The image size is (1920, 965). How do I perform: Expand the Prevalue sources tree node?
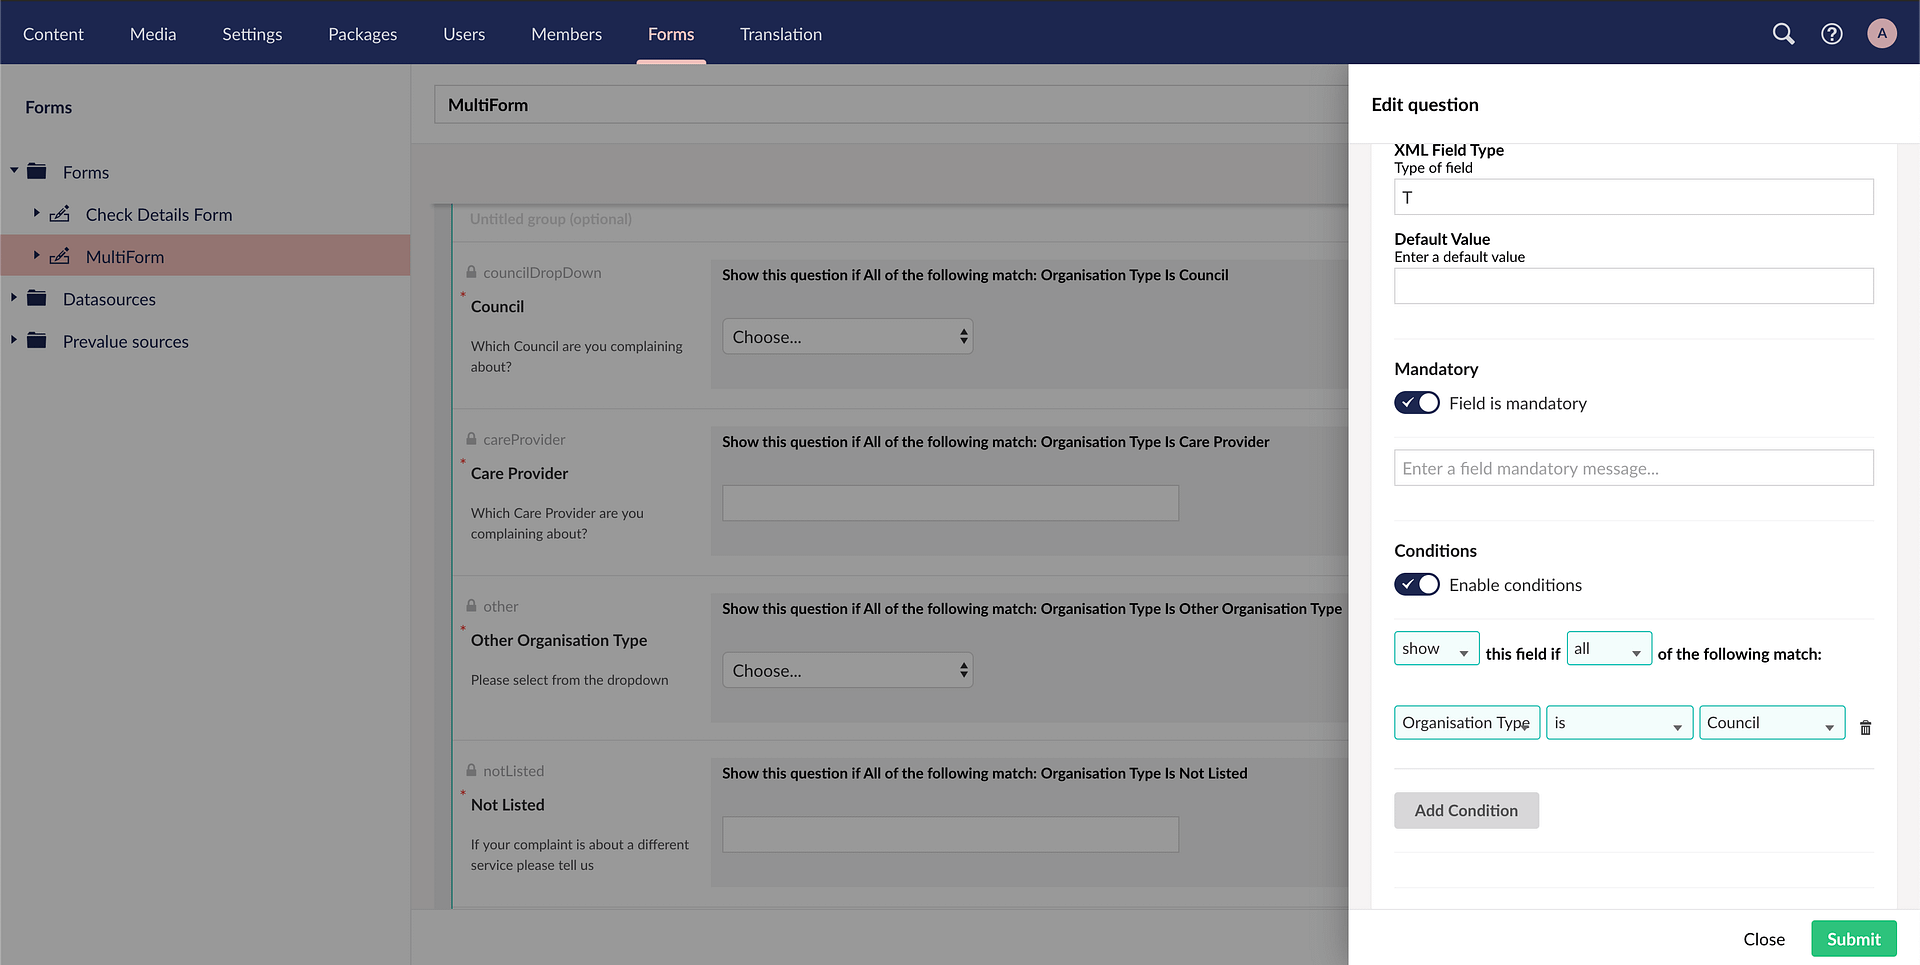14,340
